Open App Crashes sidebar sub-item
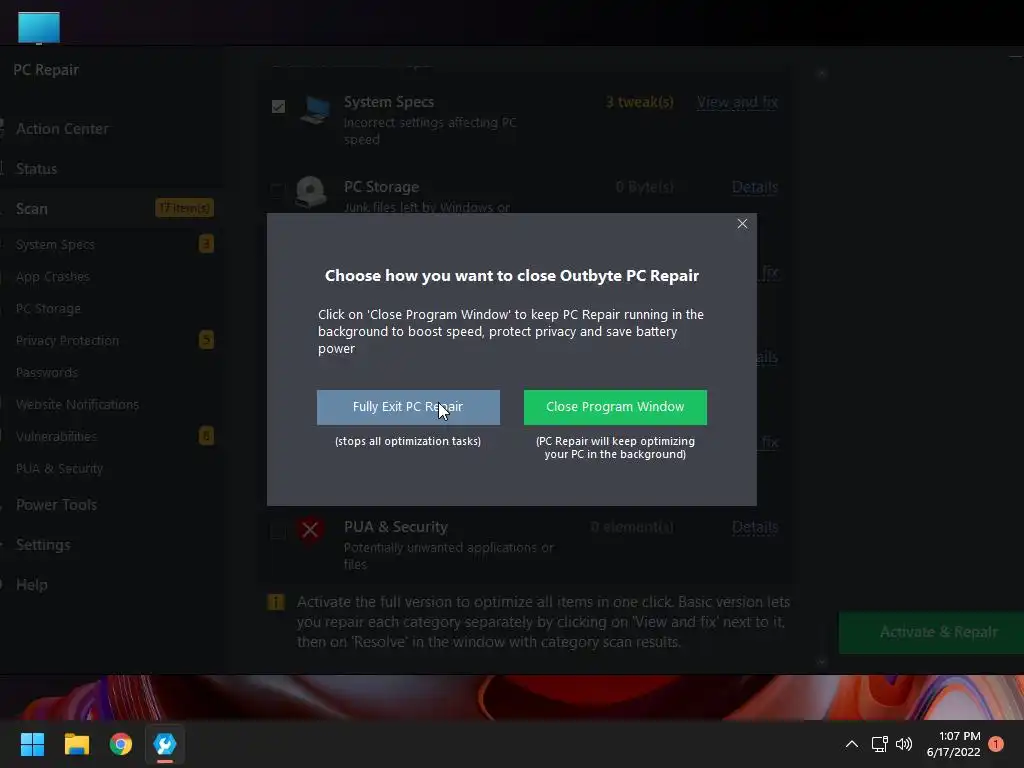This screenshot has width=1024, height=768. tap(53, 276)
